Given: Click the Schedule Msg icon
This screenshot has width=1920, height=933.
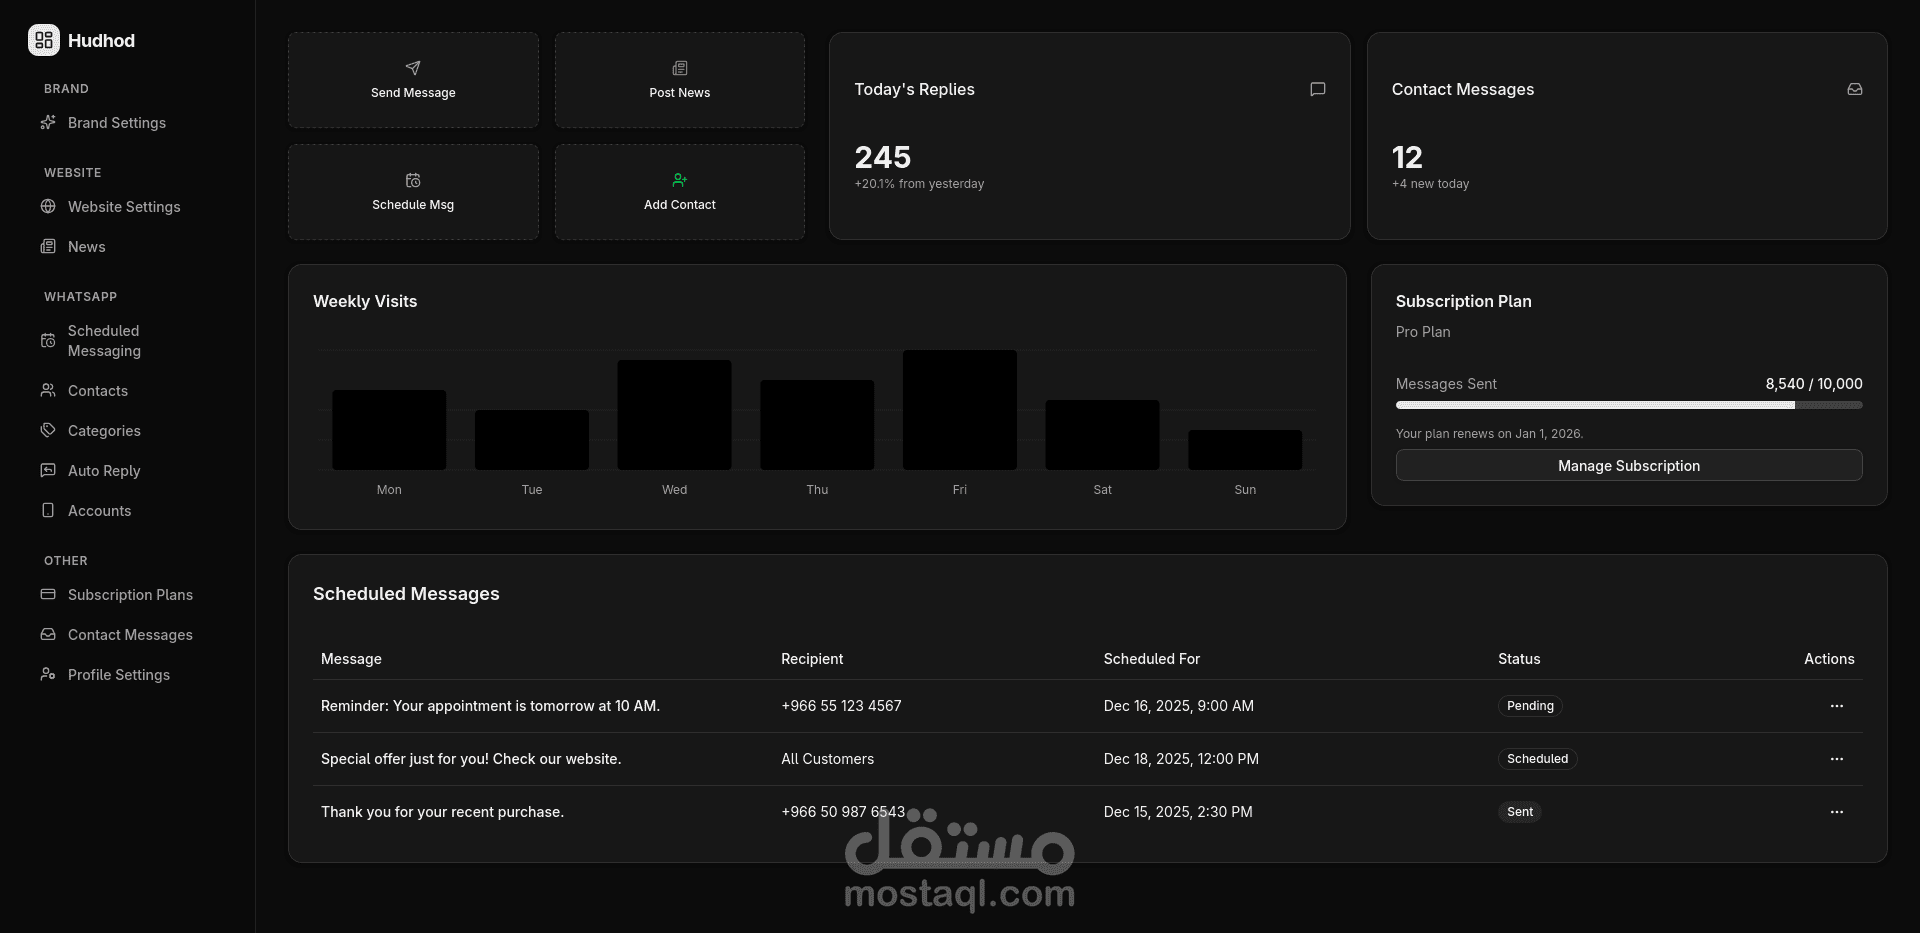Looking at the screenshot, I should coord(413,180).
